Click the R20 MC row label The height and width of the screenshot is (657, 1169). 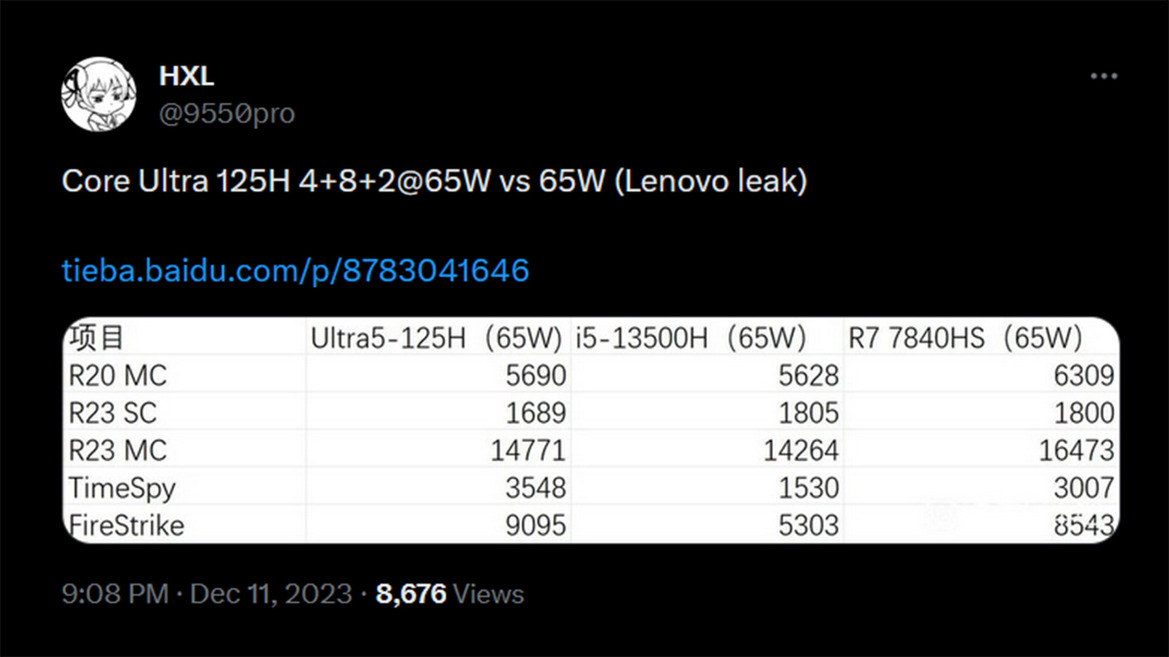click(x=118, y=375)
